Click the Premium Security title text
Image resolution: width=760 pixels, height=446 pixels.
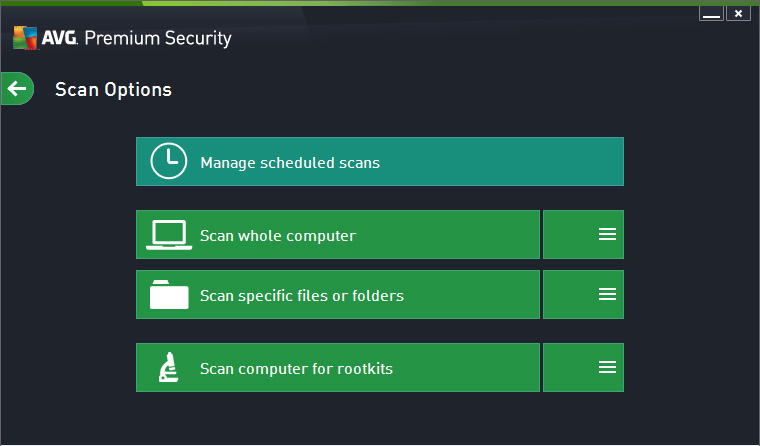[158, 38]
